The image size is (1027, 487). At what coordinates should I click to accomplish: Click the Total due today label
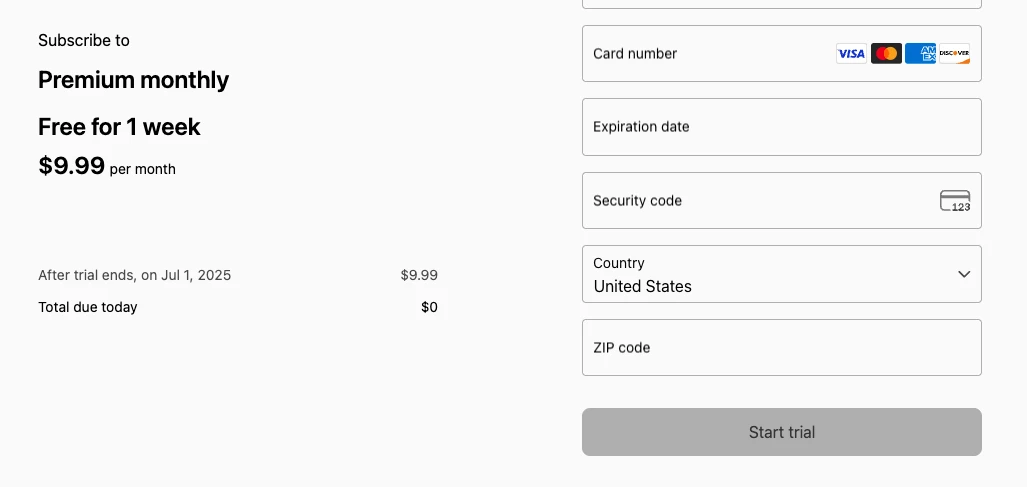point(88,307)
